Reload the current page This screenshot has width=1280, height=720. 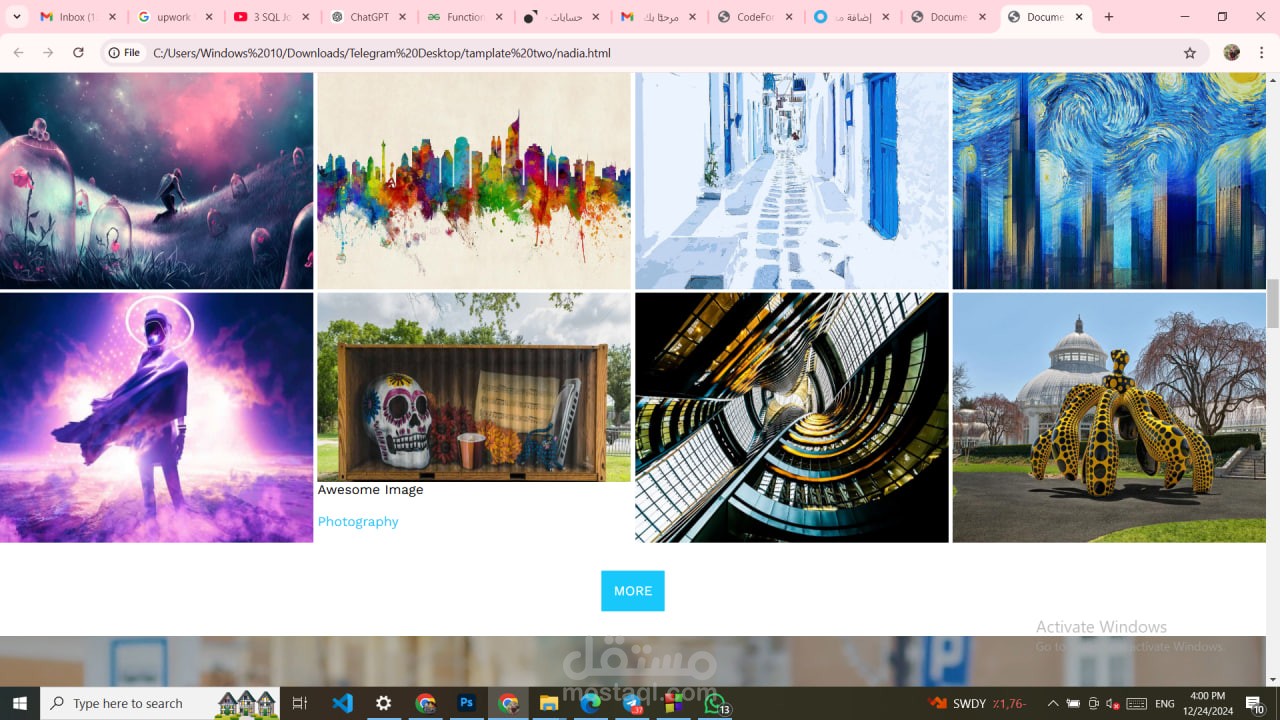(x=78, y=53)
